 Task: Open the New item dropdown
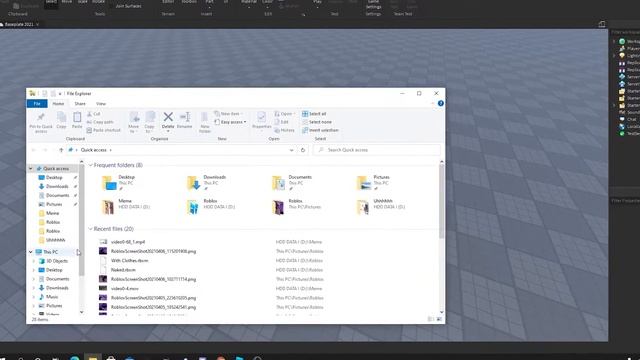(x=229, y=114)
